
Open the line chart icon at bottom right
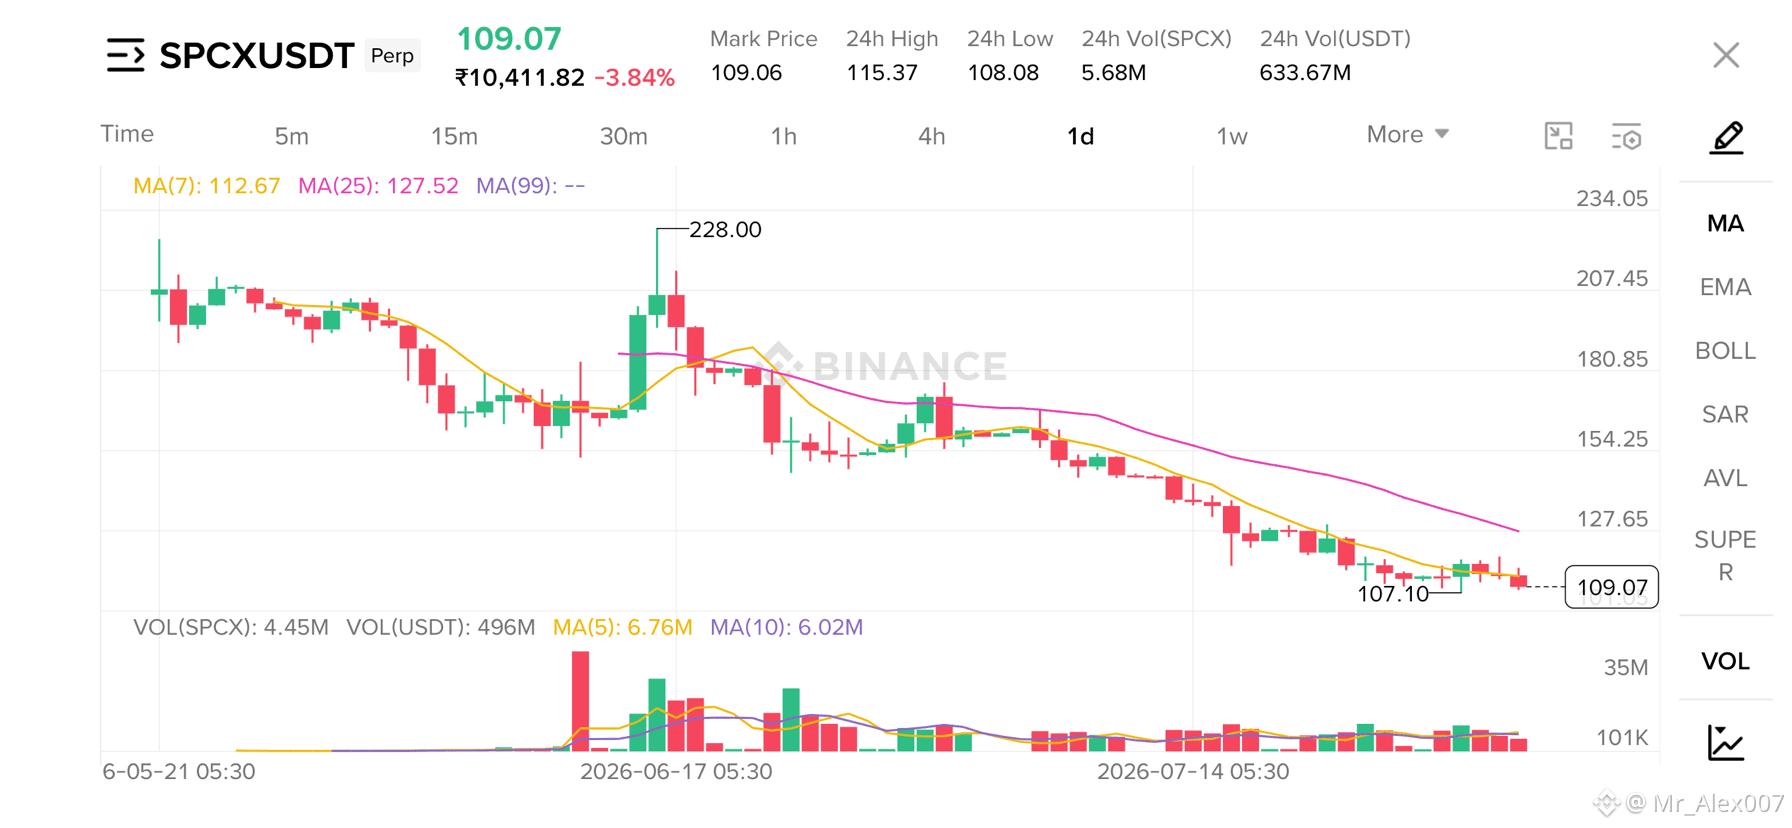(1726, 742)
